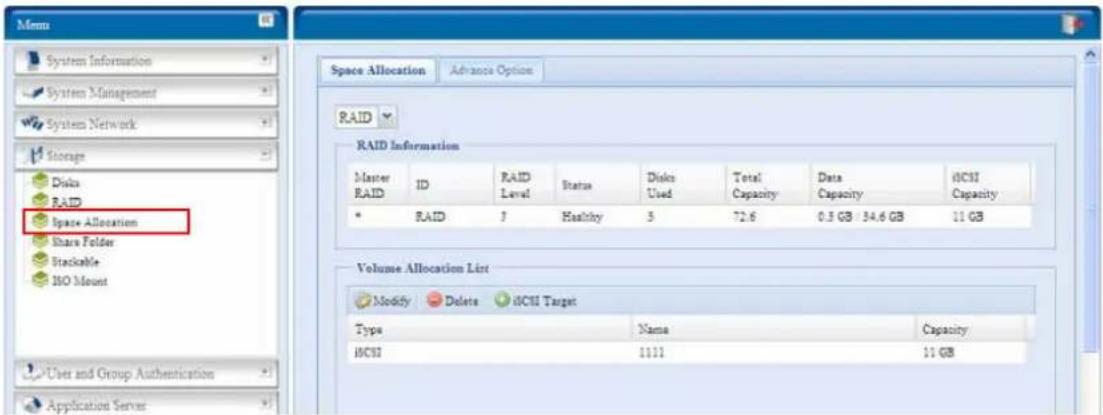This screenshot has height=415, width=1103.
Task: Click the iSCSI Target button
Action: (x=536, y=301)
